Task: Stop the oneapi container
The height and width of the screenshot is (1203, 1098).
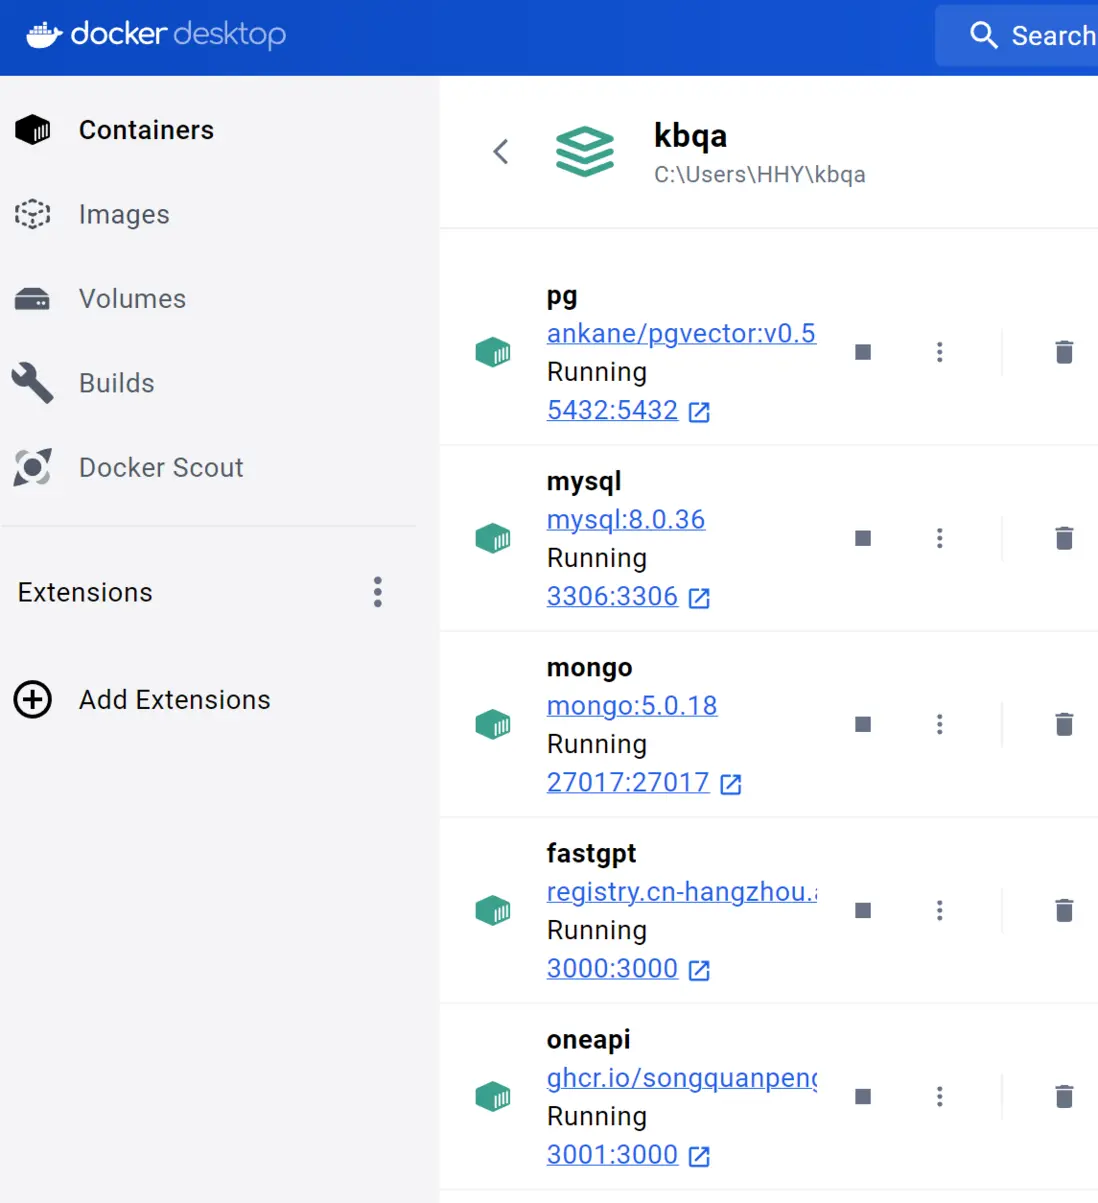Action: 863,1096
